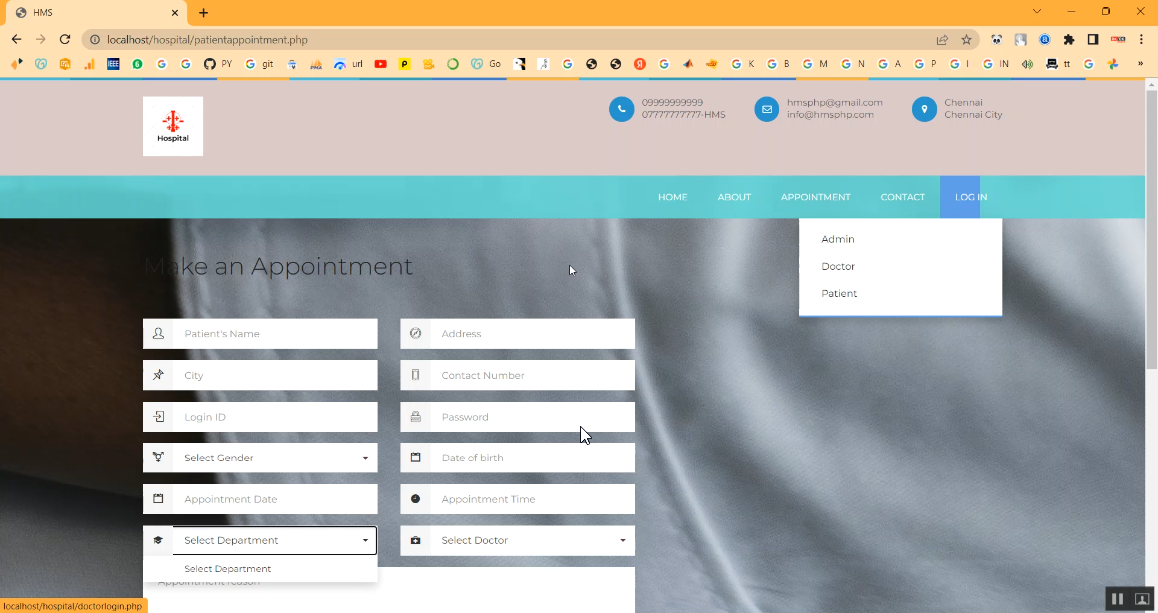Click the Patient's Name input field

point(274,334)
